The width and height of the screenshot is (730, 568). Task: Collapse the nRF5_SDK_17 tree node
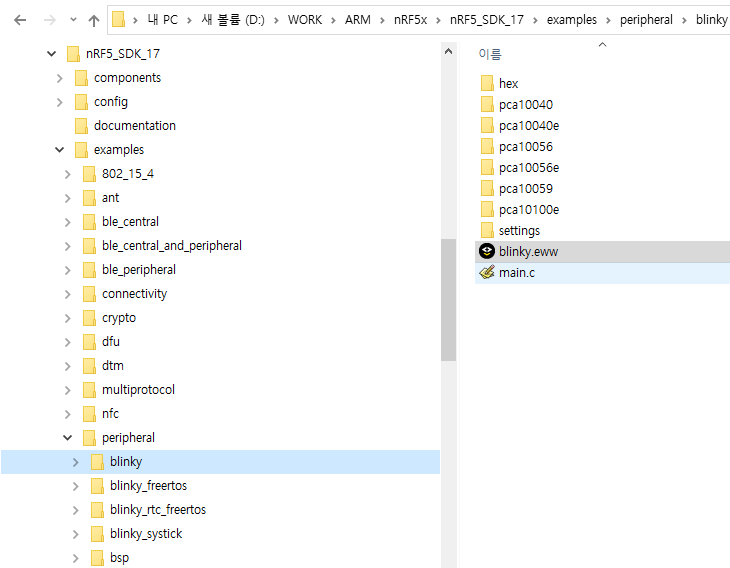pyautogui.click(x=51, y=54)
